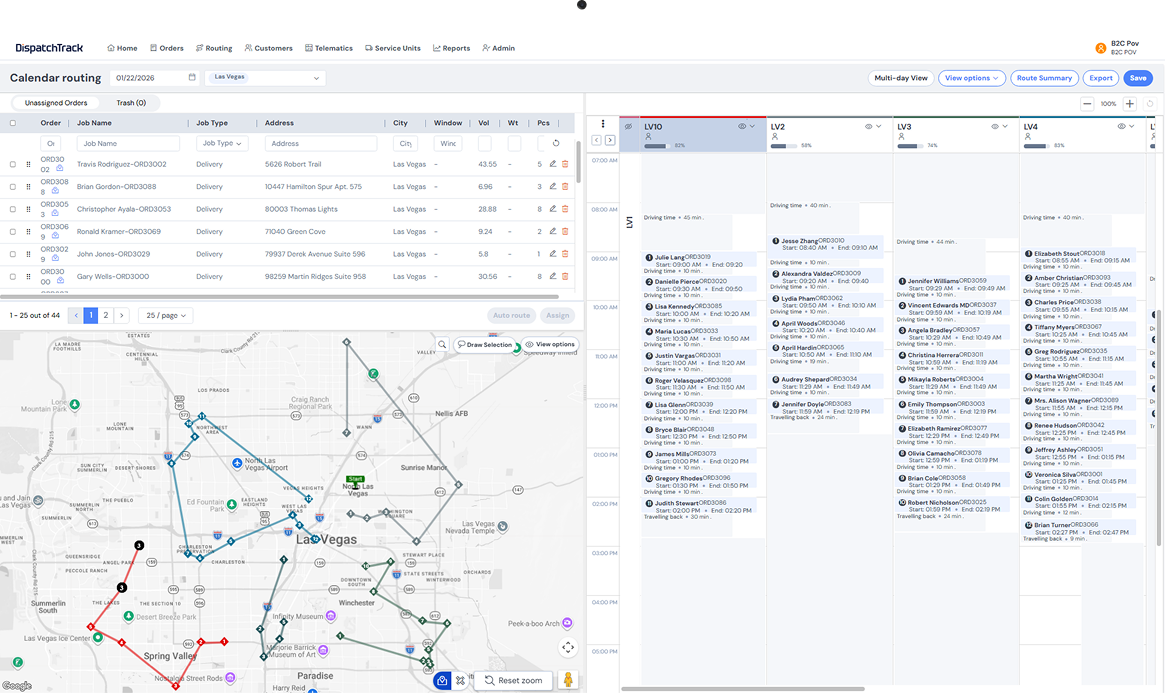Select the crossed-tools icon on the map toolbar
Image resolution: width=1165 pixels, height=693 pixels.
pyautogui.click(x=460, y=680)
